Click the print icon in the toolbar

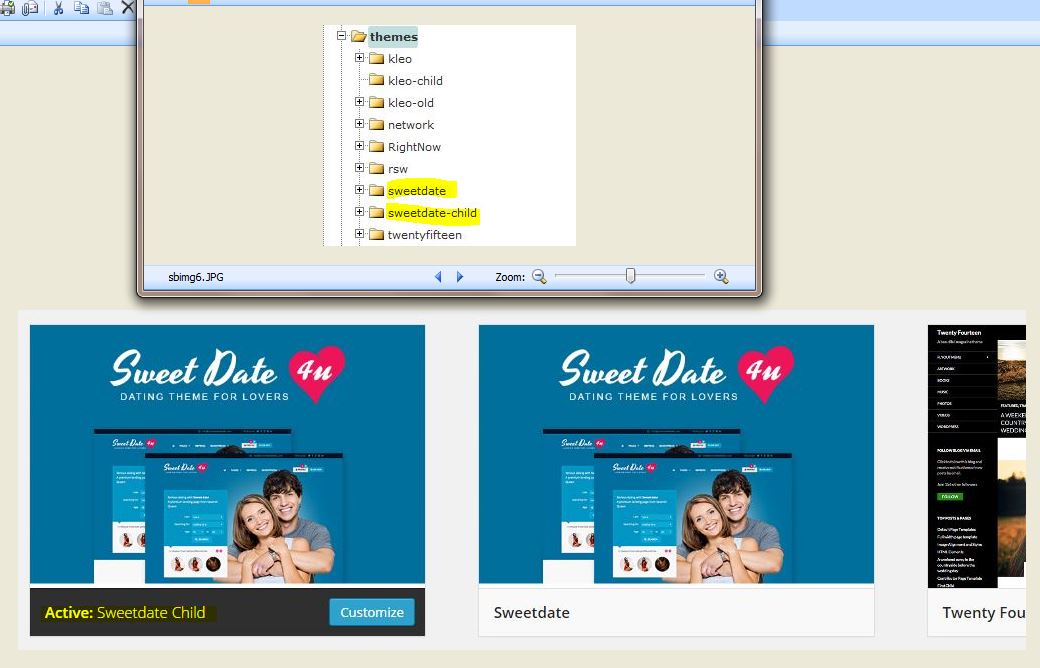click(x=8, y=7)
